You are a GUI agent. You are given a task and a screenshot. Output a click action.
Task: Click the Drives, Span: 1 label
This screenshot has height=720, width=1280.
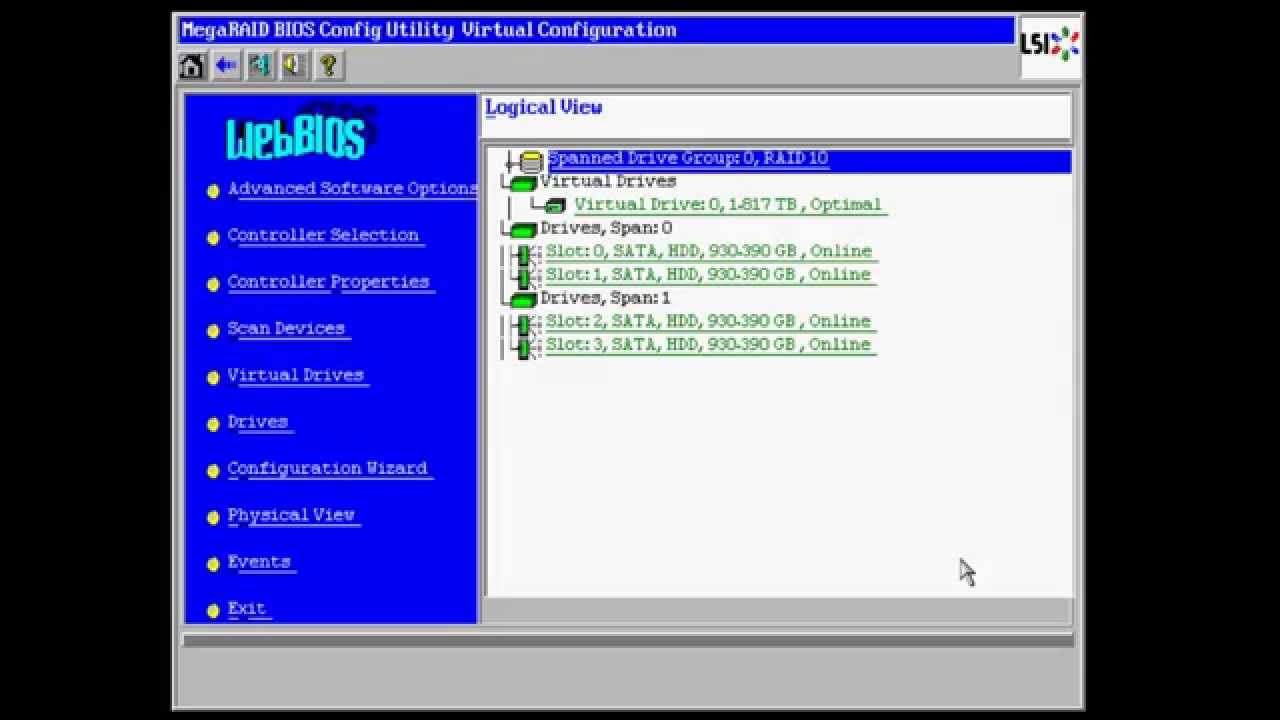coord(605,298)
